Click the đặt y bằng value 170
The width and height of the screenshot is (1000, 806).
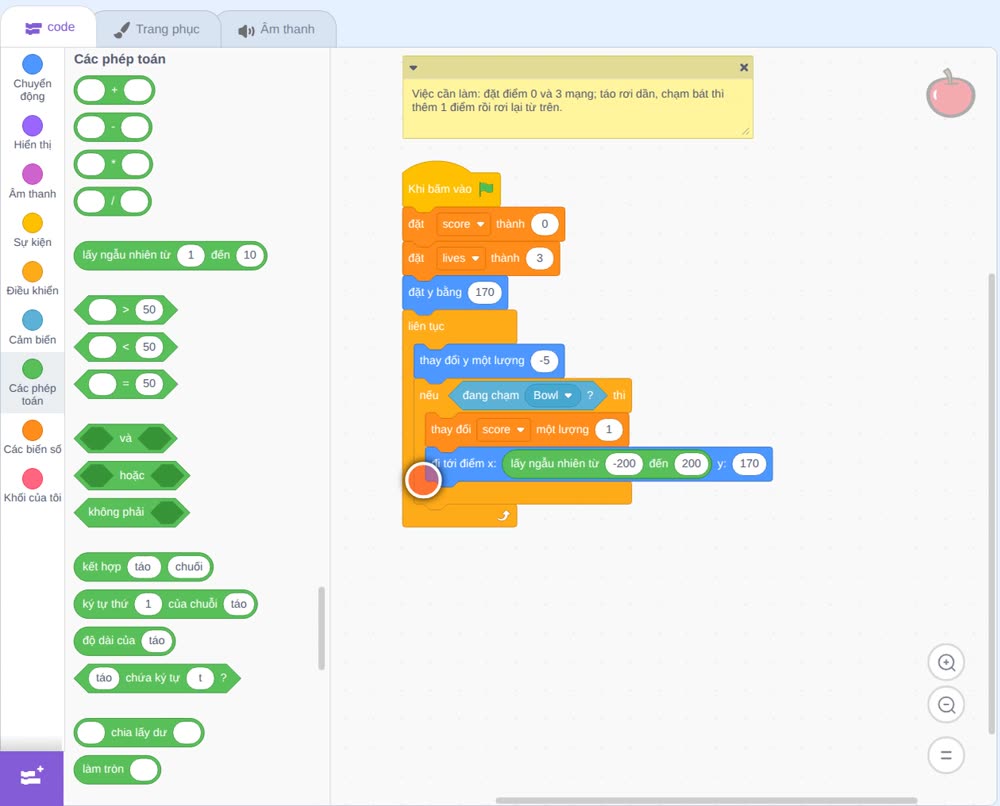485,293
